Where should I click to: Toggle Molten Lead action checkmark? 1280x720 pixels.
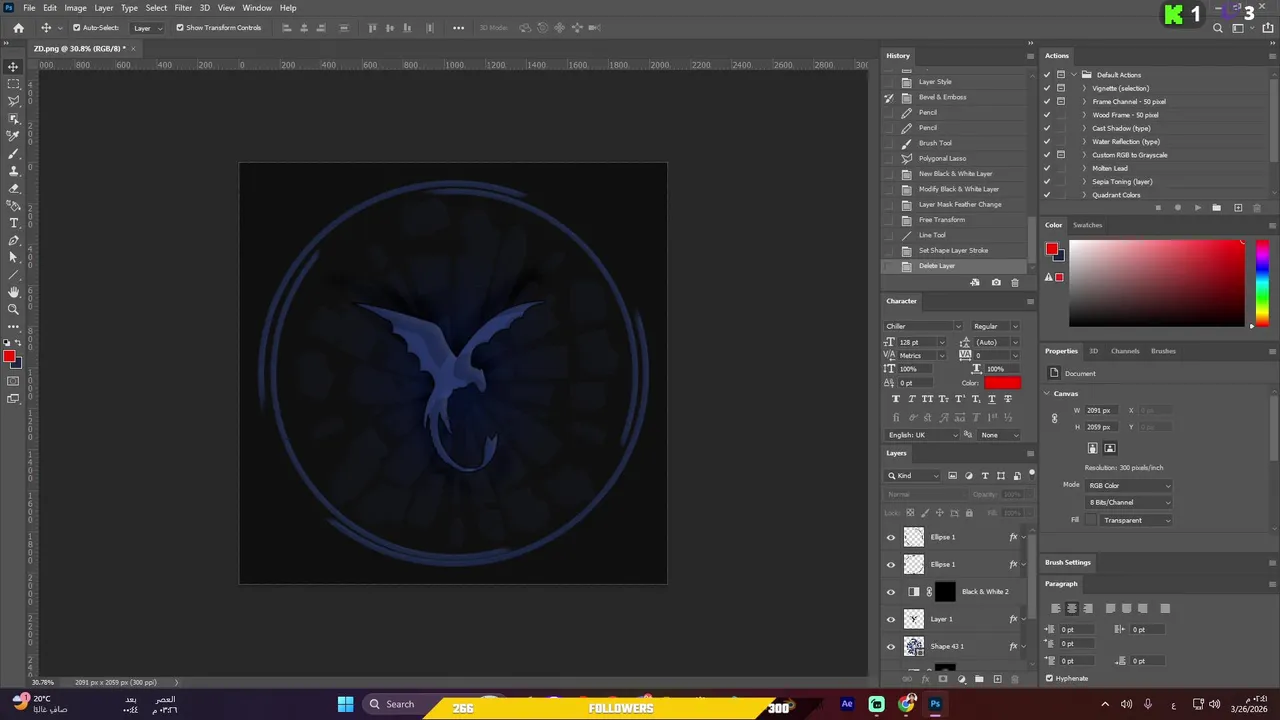tap(1047, 168)
